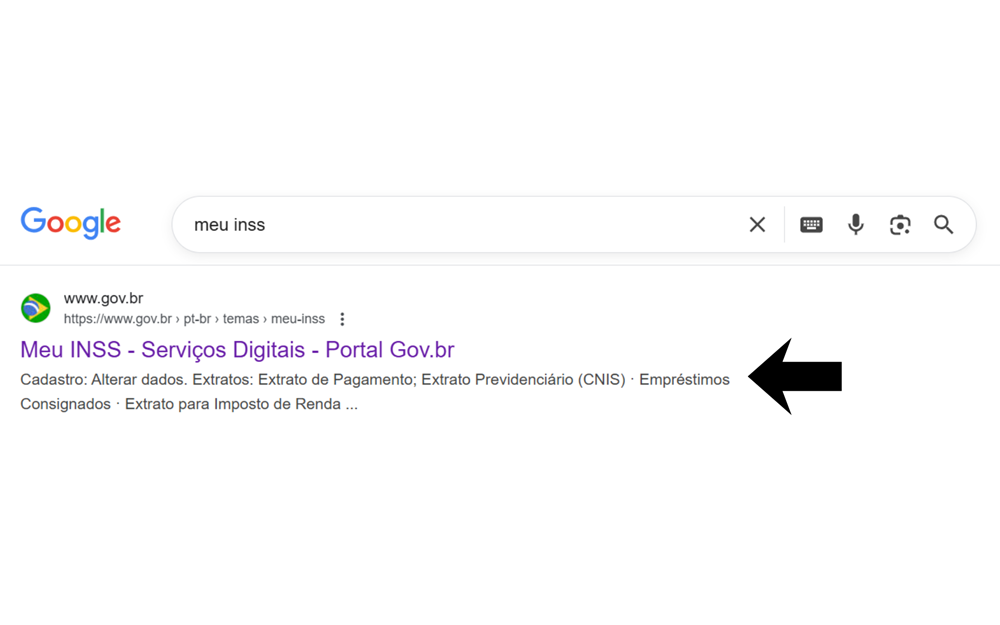Open the Meu INSS - Serviços Digitais result
This screenshot has height=625, width=1000.
coord(237,350)
